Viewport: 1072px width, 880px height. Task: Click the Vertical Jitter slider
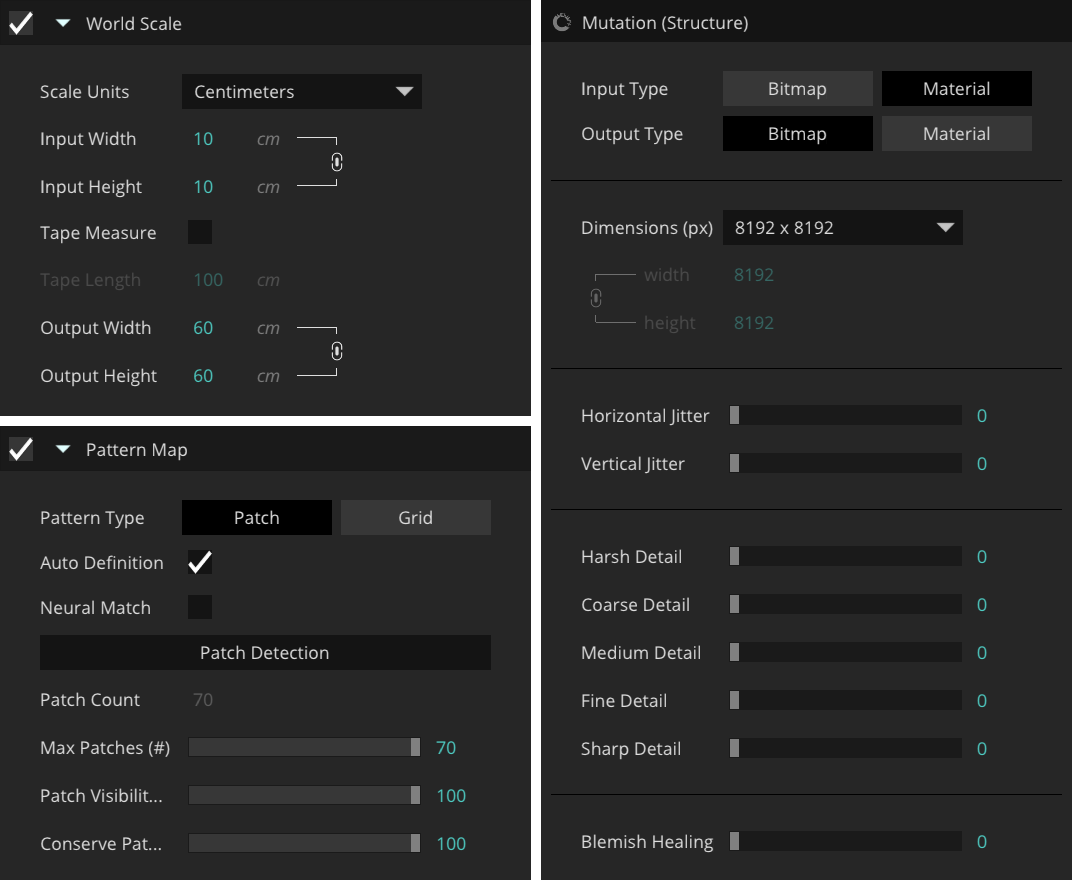click(845, 463)
